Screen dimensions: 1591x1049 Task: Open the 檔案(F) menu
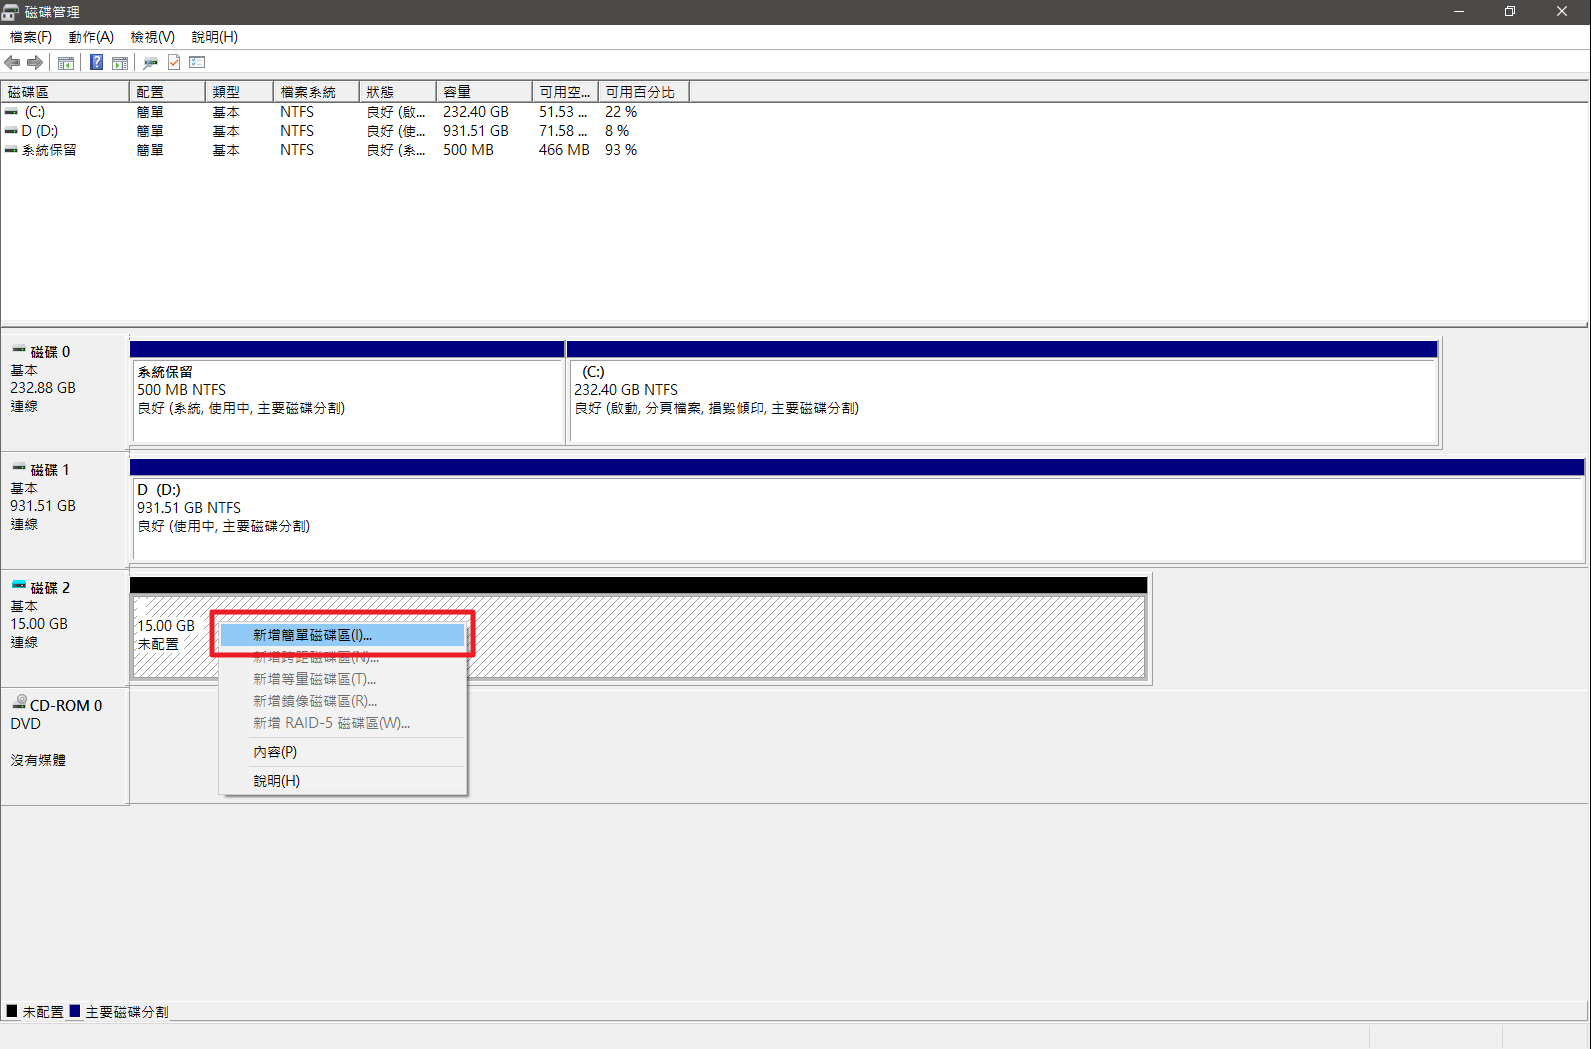point(30,37)
